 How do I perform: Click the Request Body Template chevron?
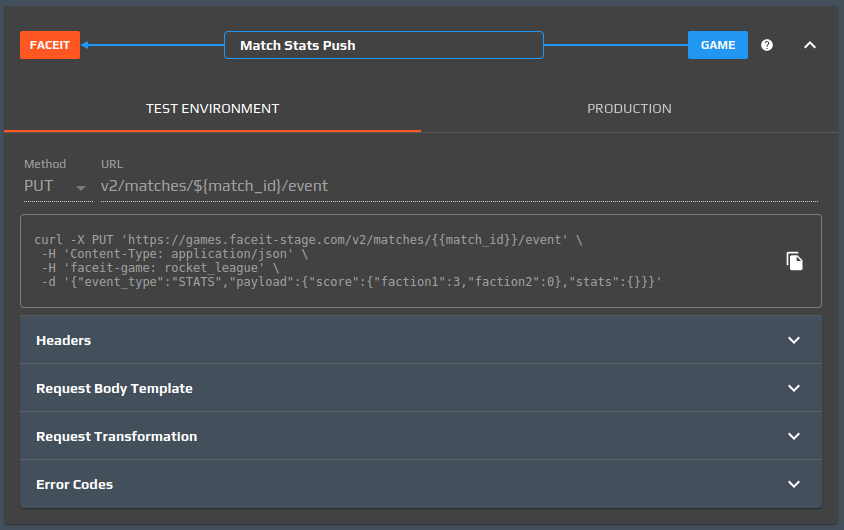[x=794, y=388]
